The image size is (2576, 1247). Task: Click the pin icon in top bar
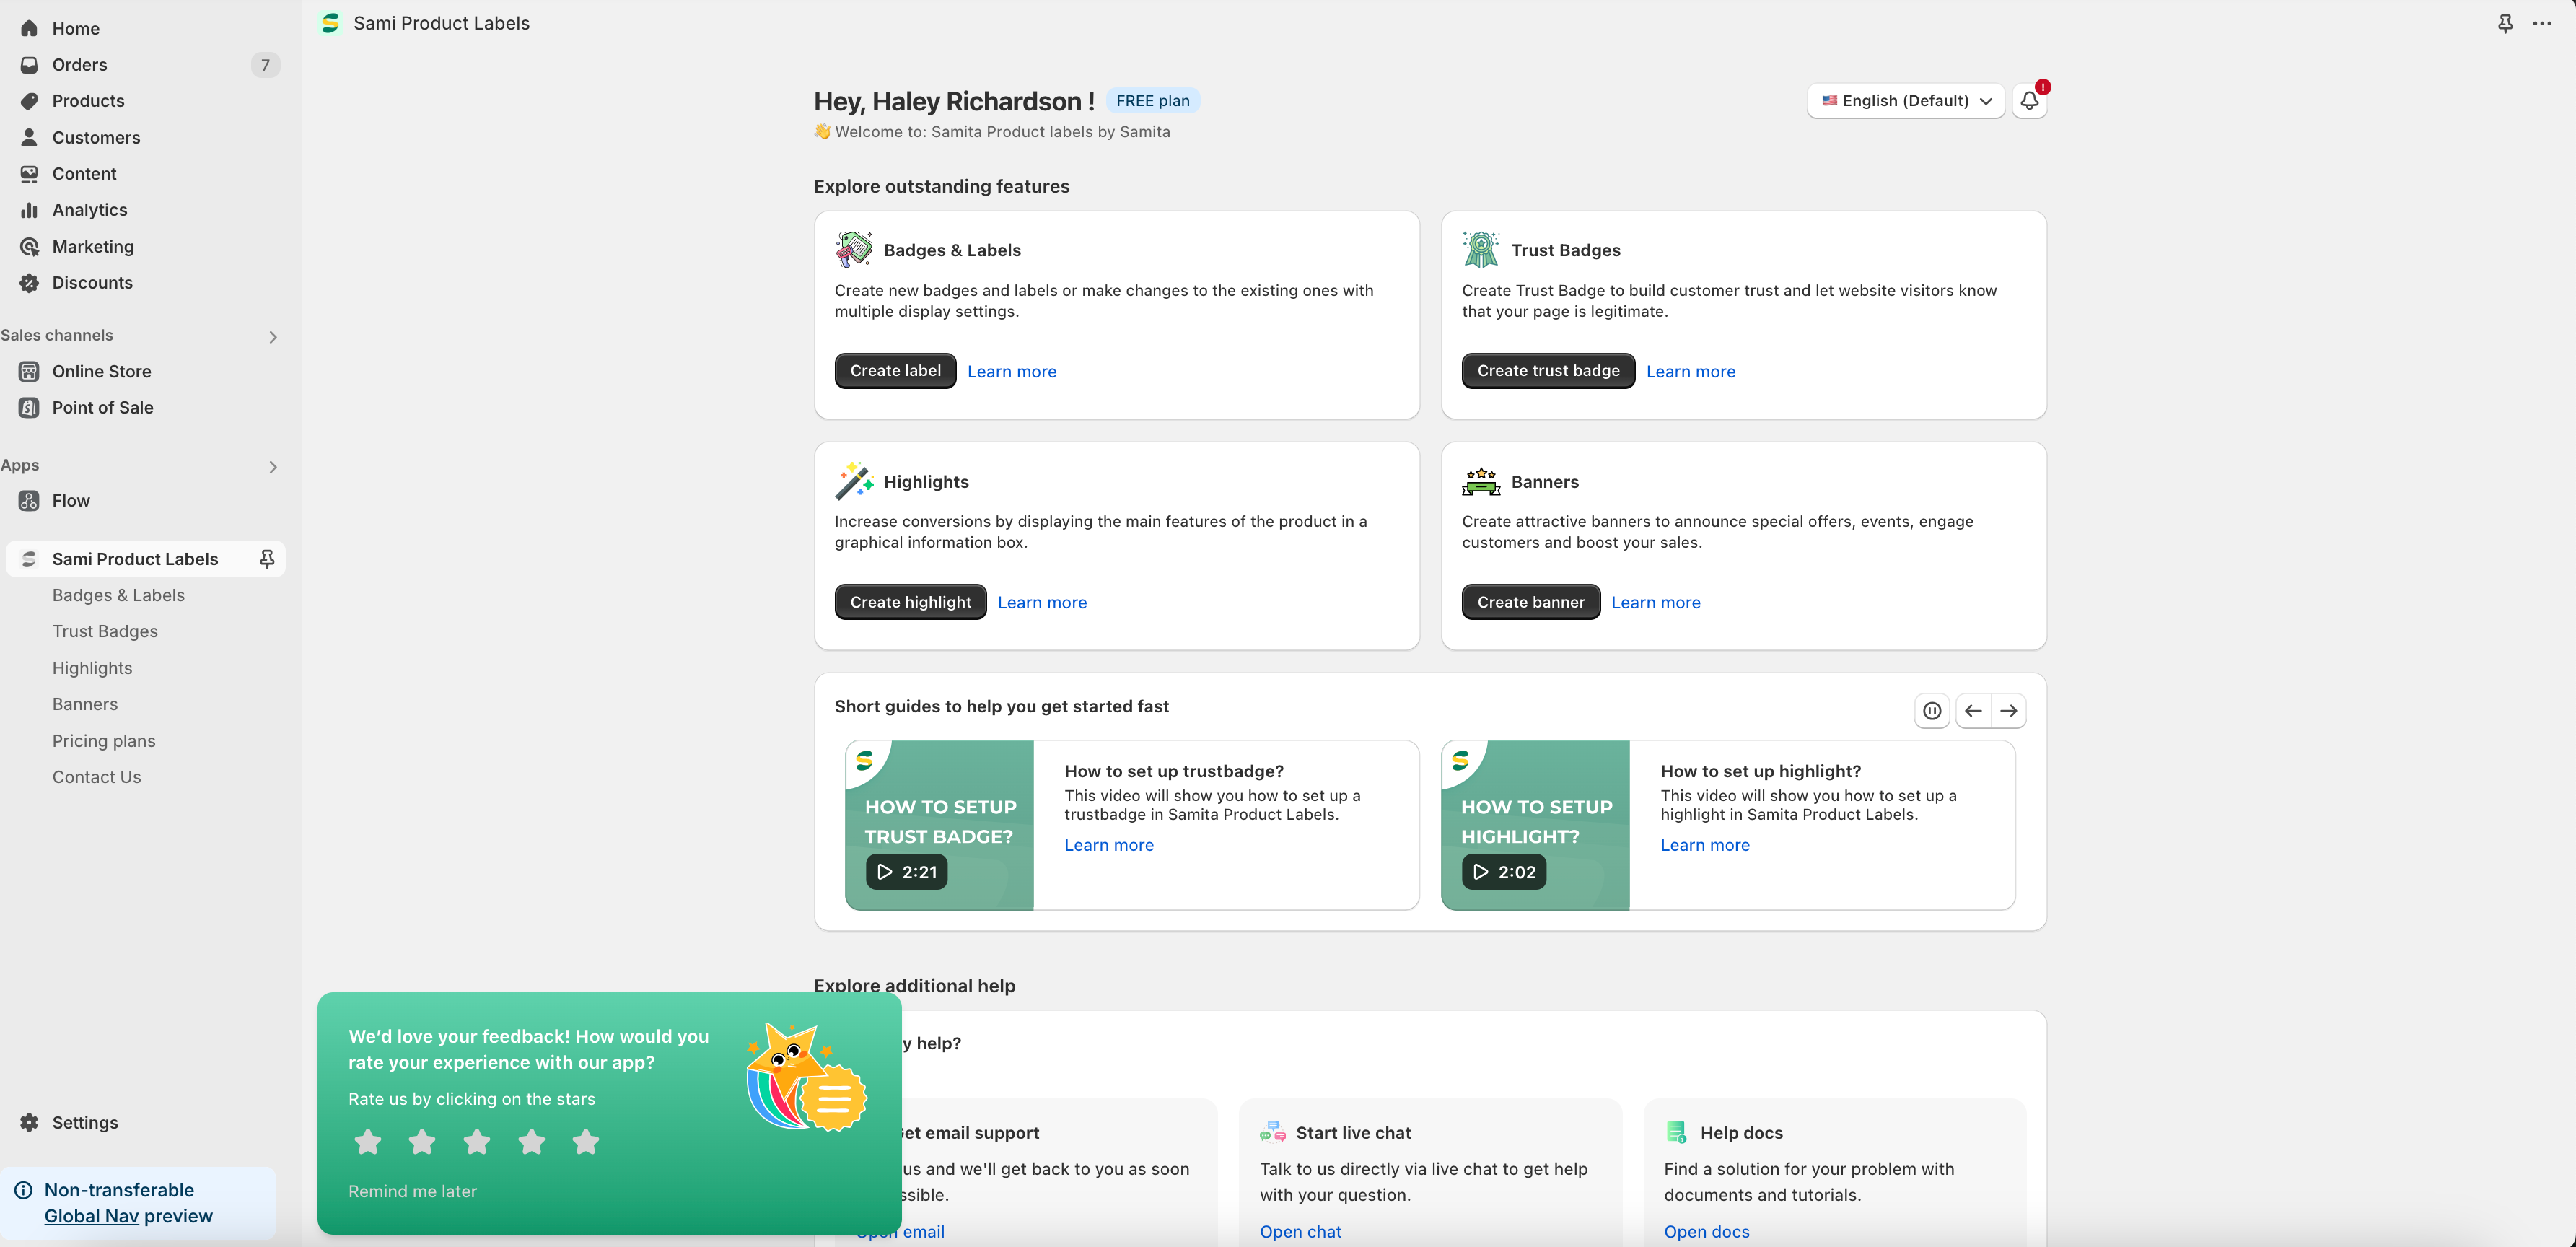[x=2505, y=23]
